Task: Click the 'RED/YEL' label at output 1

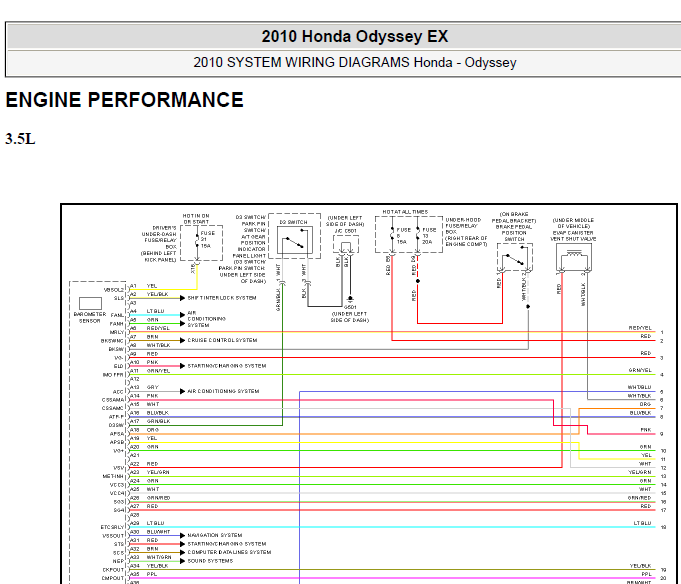Action: tap(640, 328)
